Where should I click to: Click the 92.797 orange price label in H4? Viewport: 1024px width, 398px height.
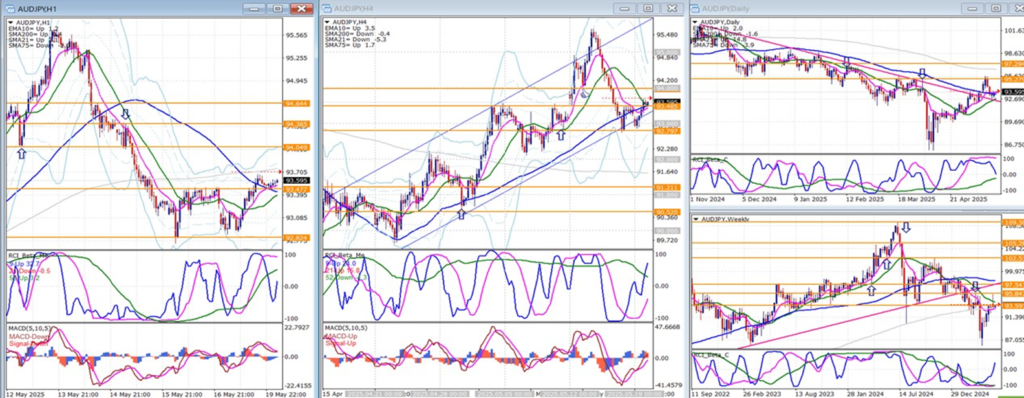pos(667,131)
